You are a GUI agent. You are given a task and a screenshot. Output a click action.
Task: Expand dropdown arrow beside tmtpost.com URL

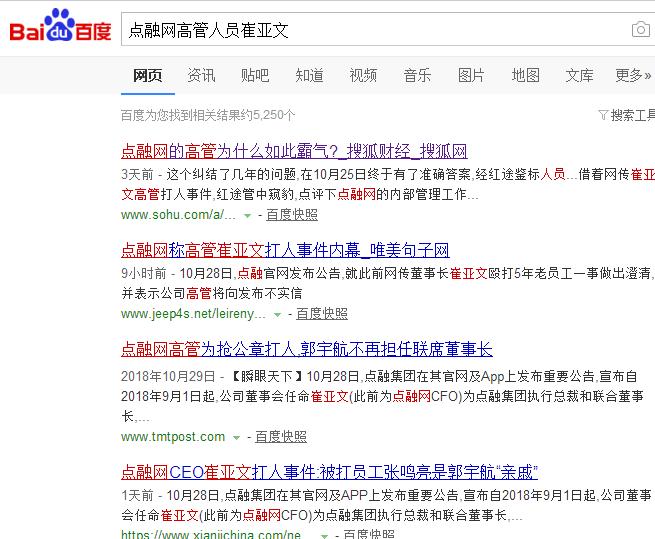click(236, 438)
